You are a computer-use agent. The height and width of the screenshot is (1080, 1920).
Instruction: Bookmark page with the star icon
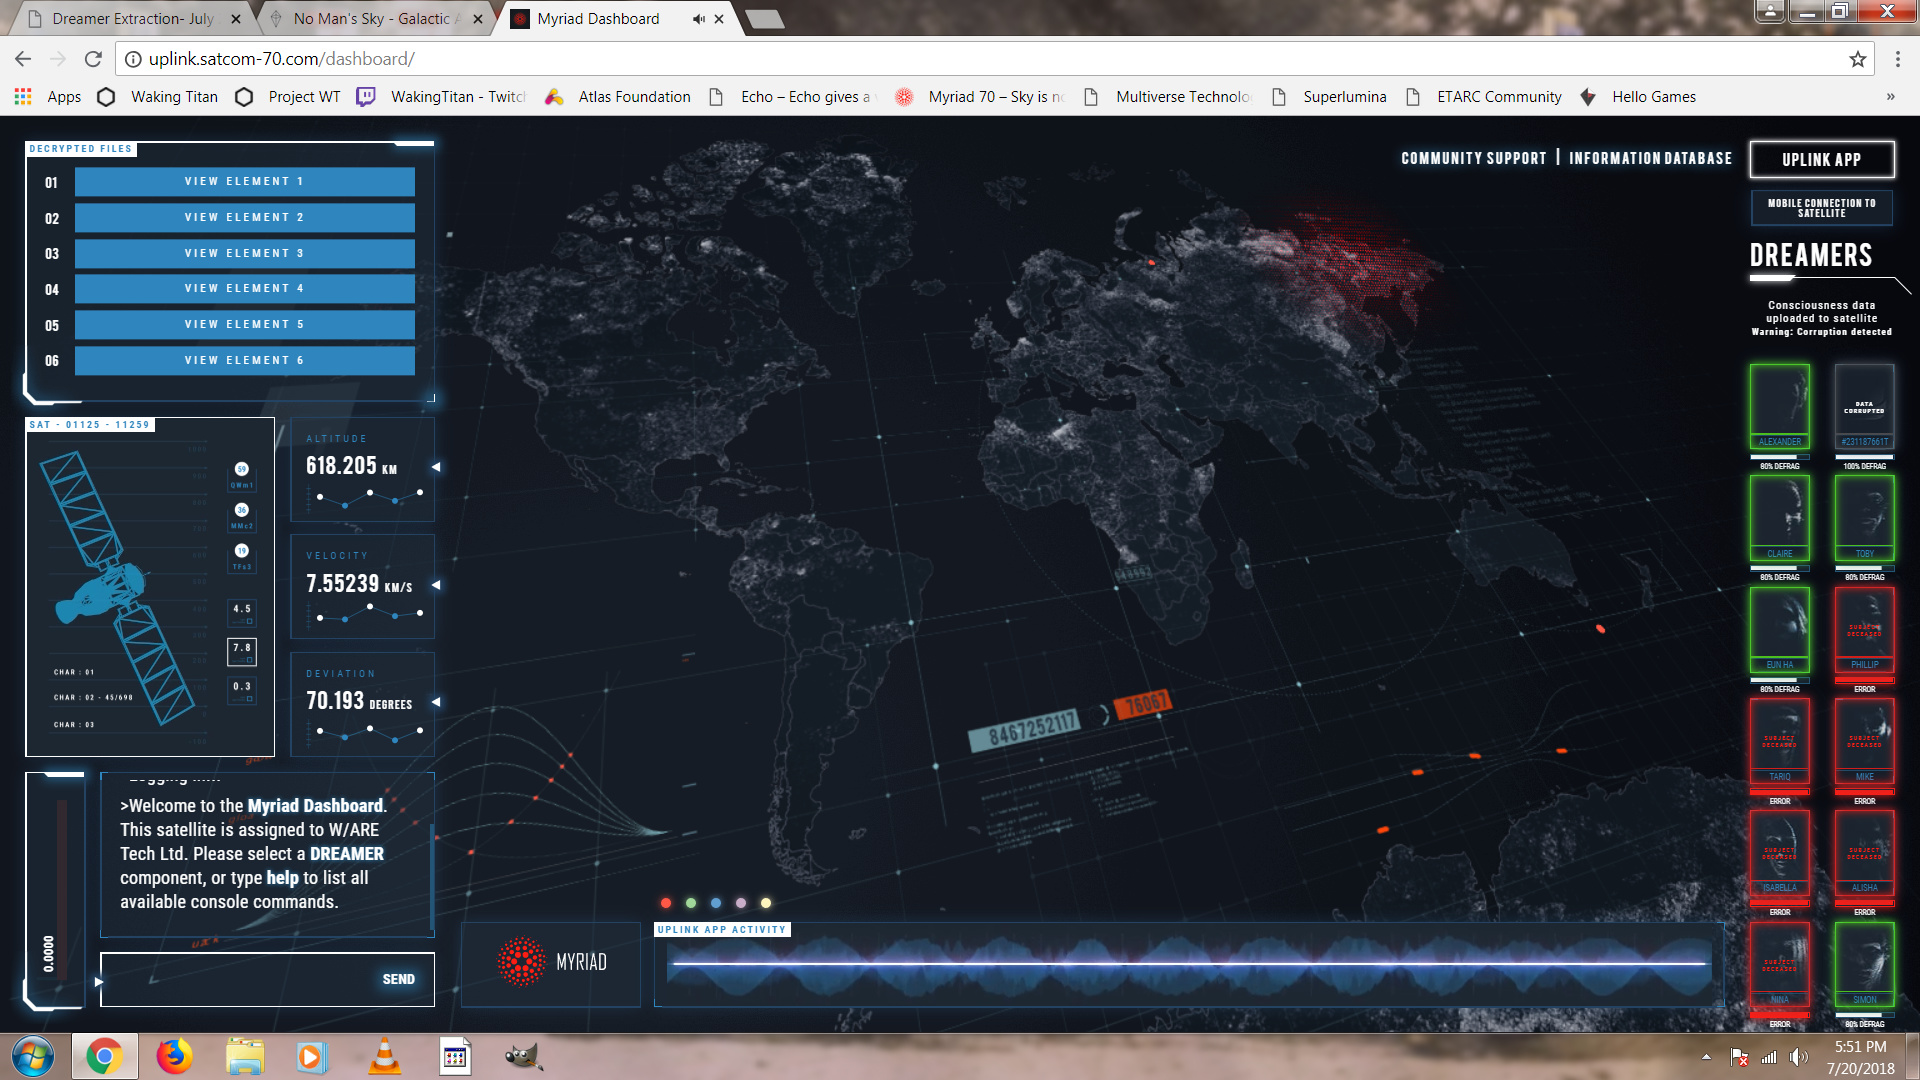pyautogui.click(x=1857, y=59)
